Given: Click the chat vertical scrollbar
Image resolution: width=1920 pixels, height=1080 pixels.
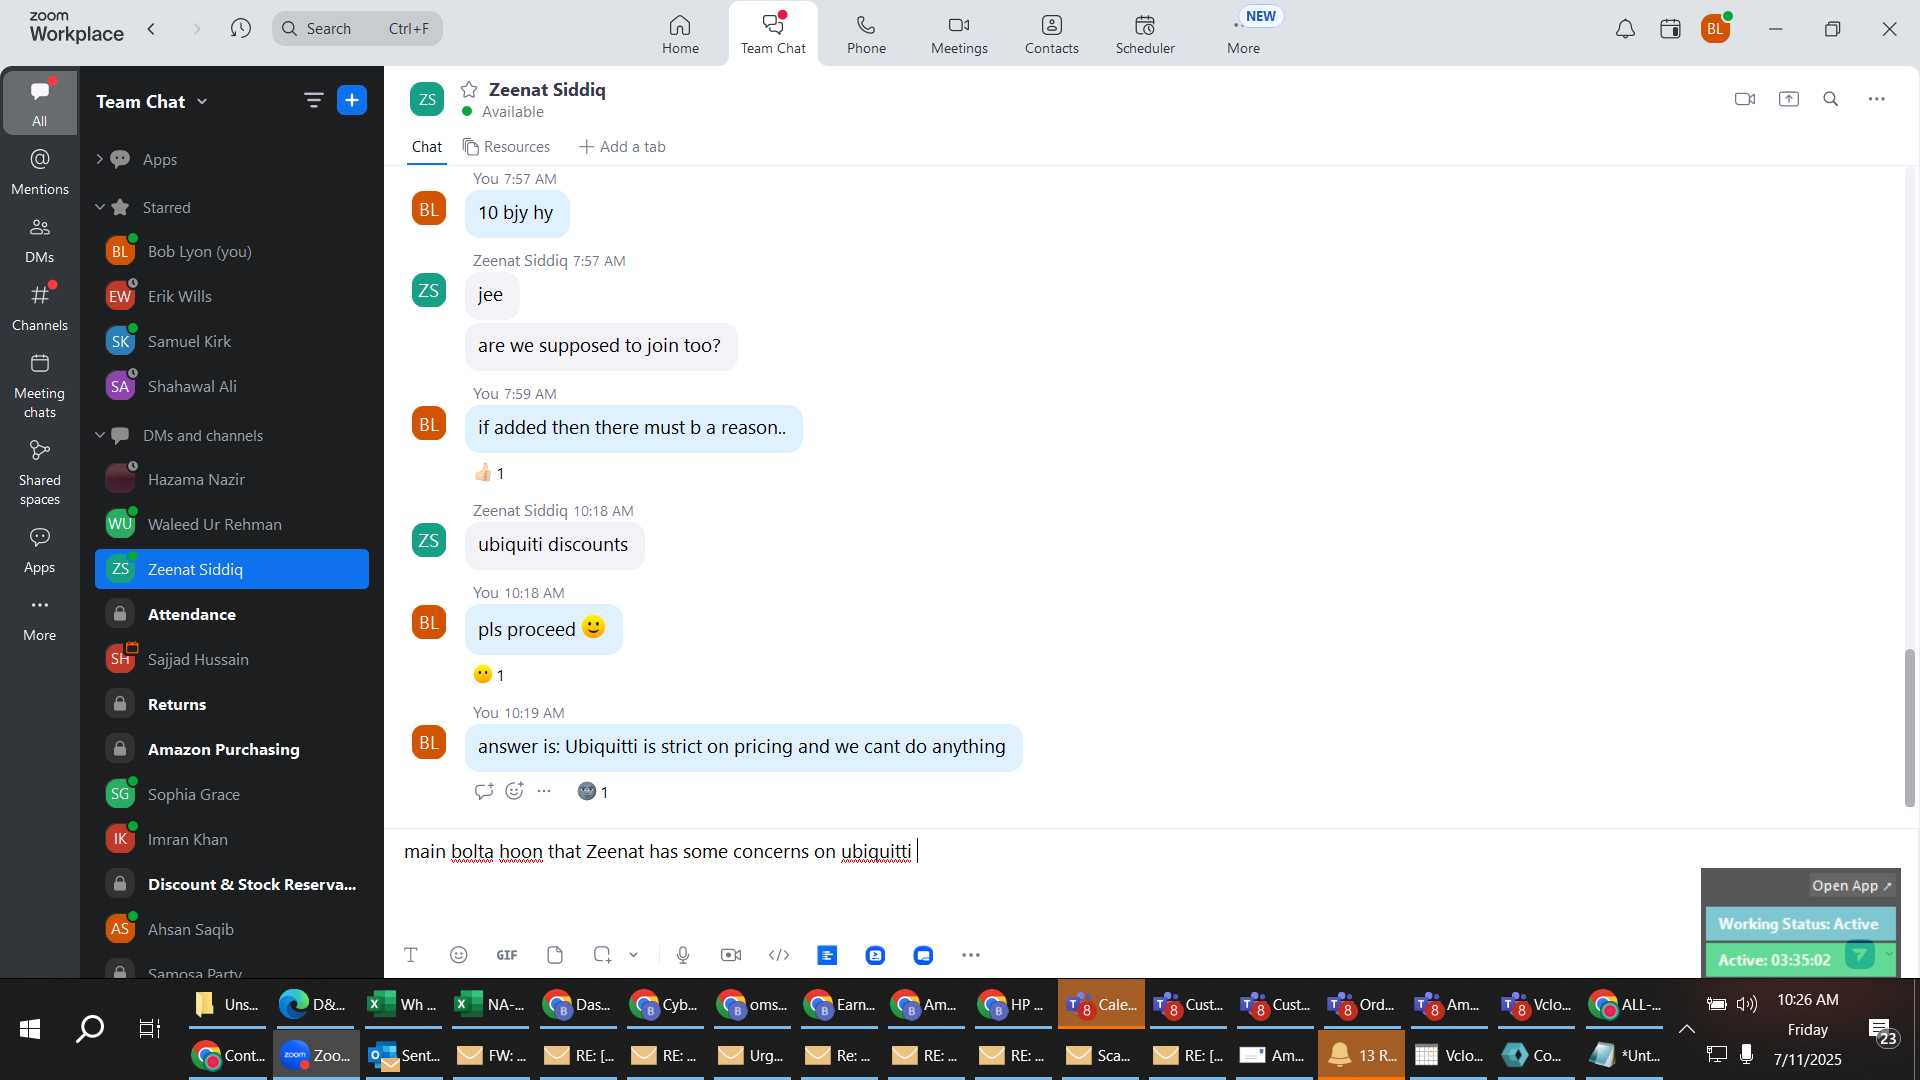Looking at the screenshot, I should [1909, 727].
